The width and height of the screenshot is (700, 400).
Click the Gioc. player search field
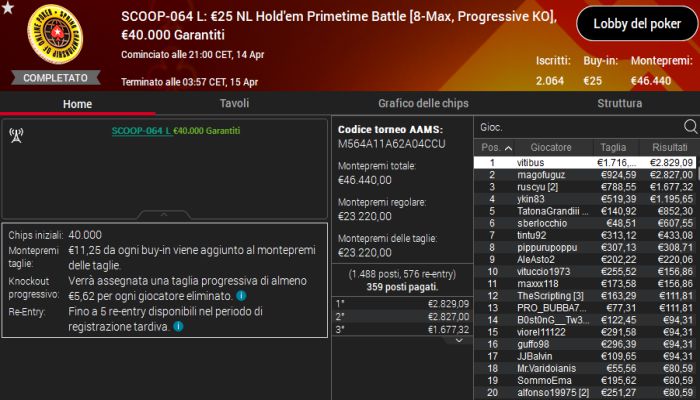(578, 127)
